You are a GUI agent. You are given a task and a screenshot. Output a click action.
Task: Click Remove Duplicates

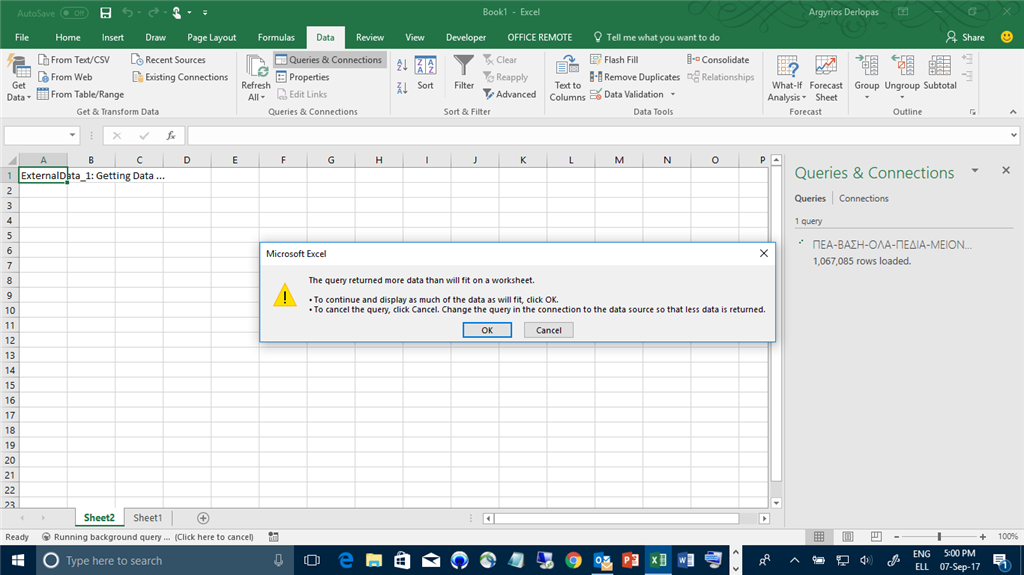click(635, 77)
